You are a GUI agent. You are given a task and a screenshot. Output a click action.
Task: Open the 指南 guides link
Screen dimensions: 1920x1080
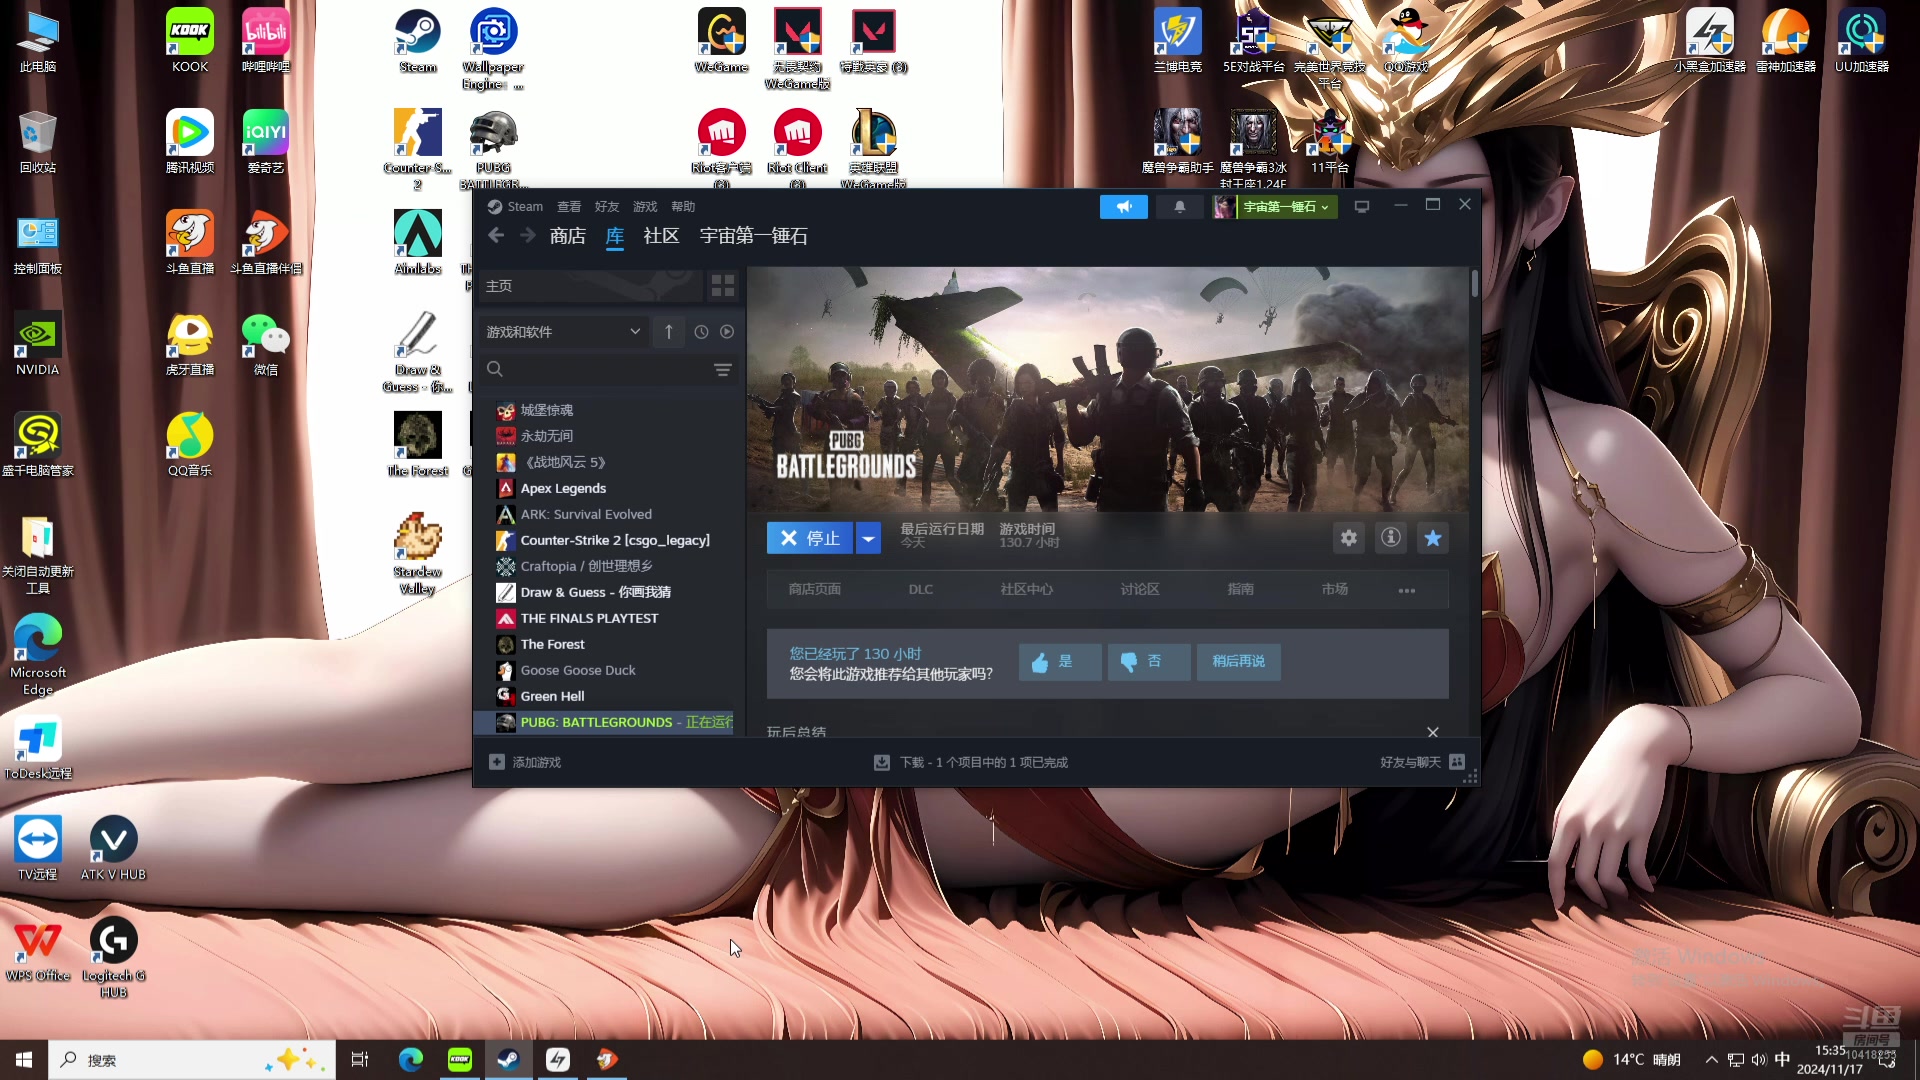tap(1240, 590)
